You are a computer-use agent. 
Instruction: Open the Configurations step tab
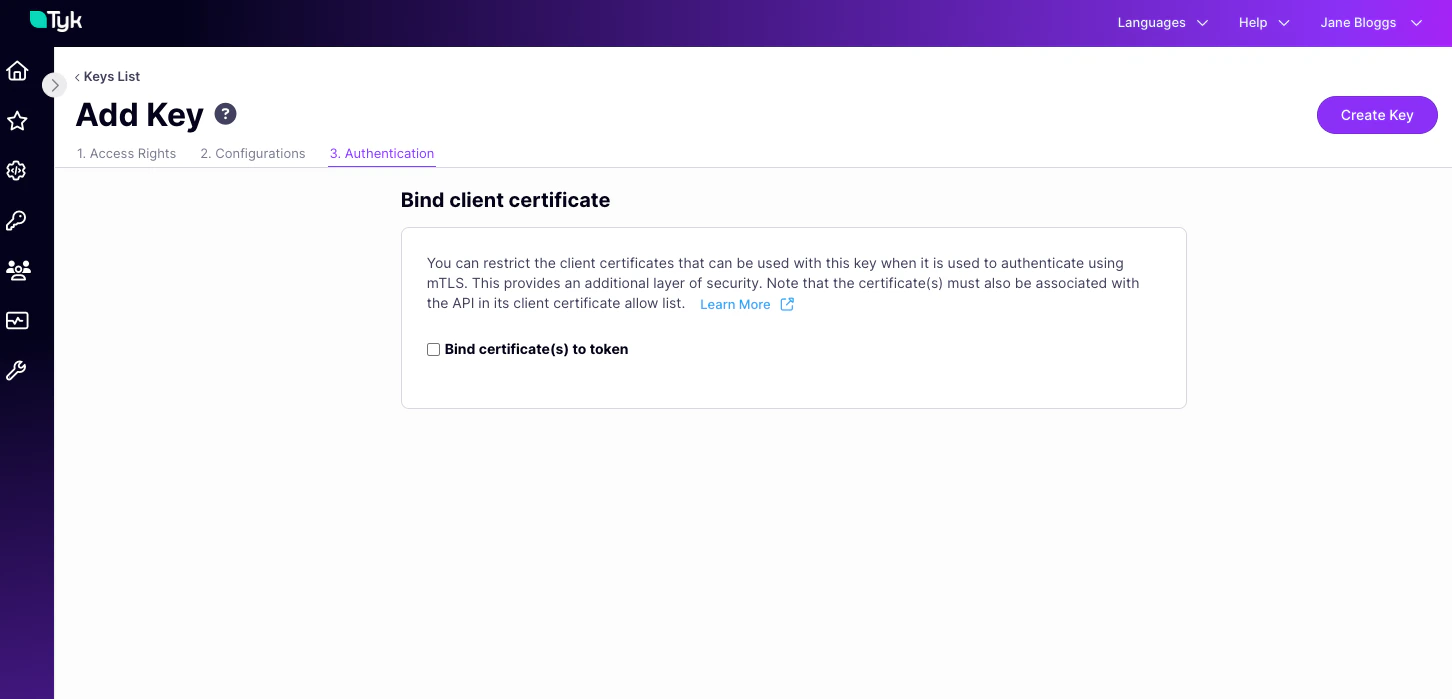(252, 153)
